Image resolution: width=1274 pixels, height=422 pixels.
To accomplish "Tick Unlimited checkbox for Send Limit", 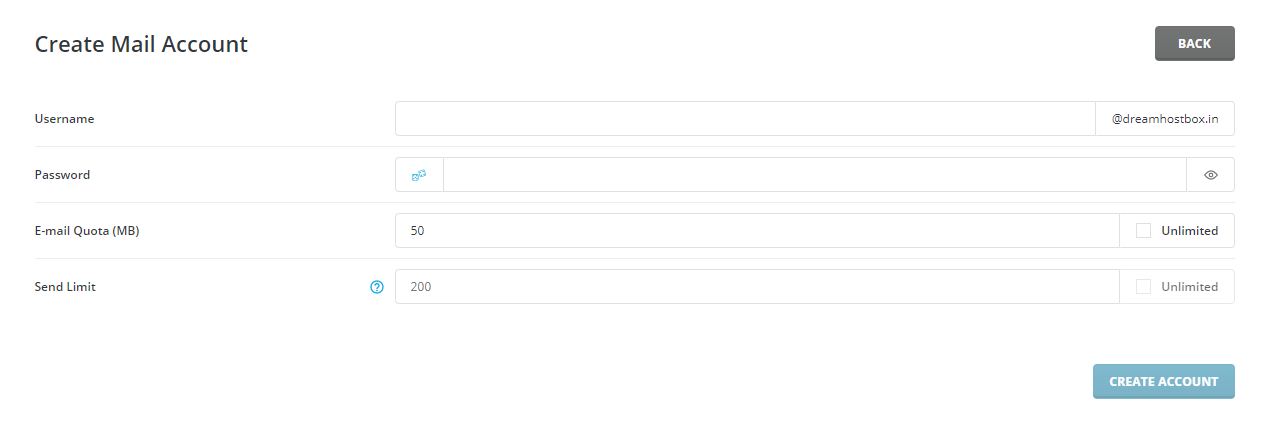I will point(1143,286).
